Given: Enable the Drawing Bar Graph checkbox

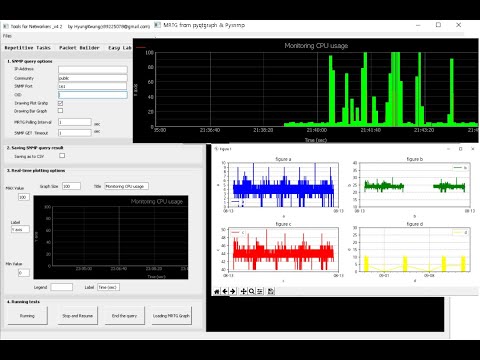Looking at the screenshot, I should [60, 111].
